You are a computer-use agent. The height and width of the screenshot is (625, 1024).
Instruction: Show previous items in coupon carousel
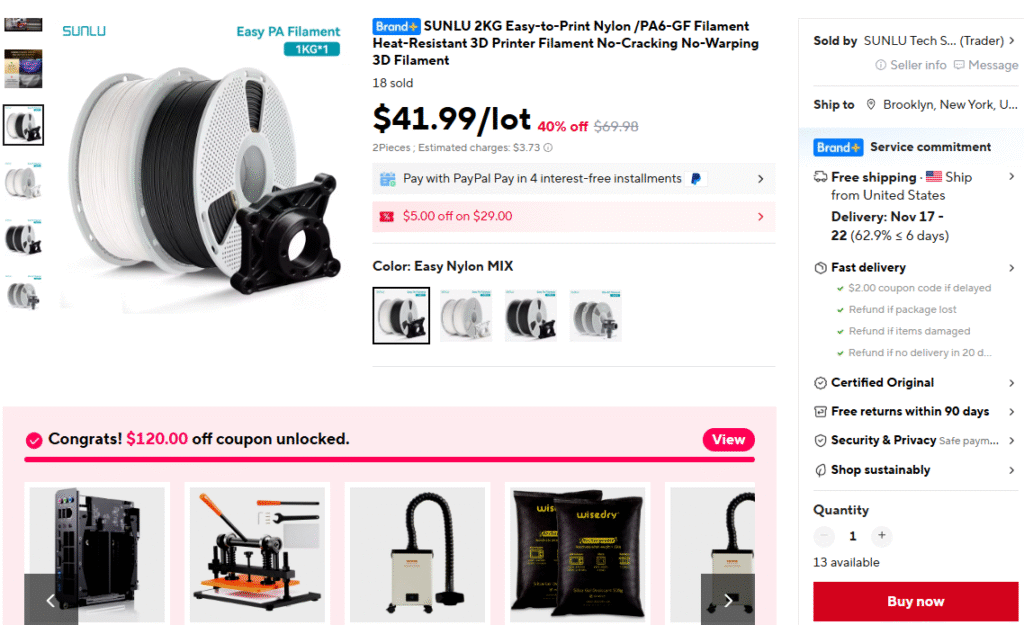pos(51,600)
